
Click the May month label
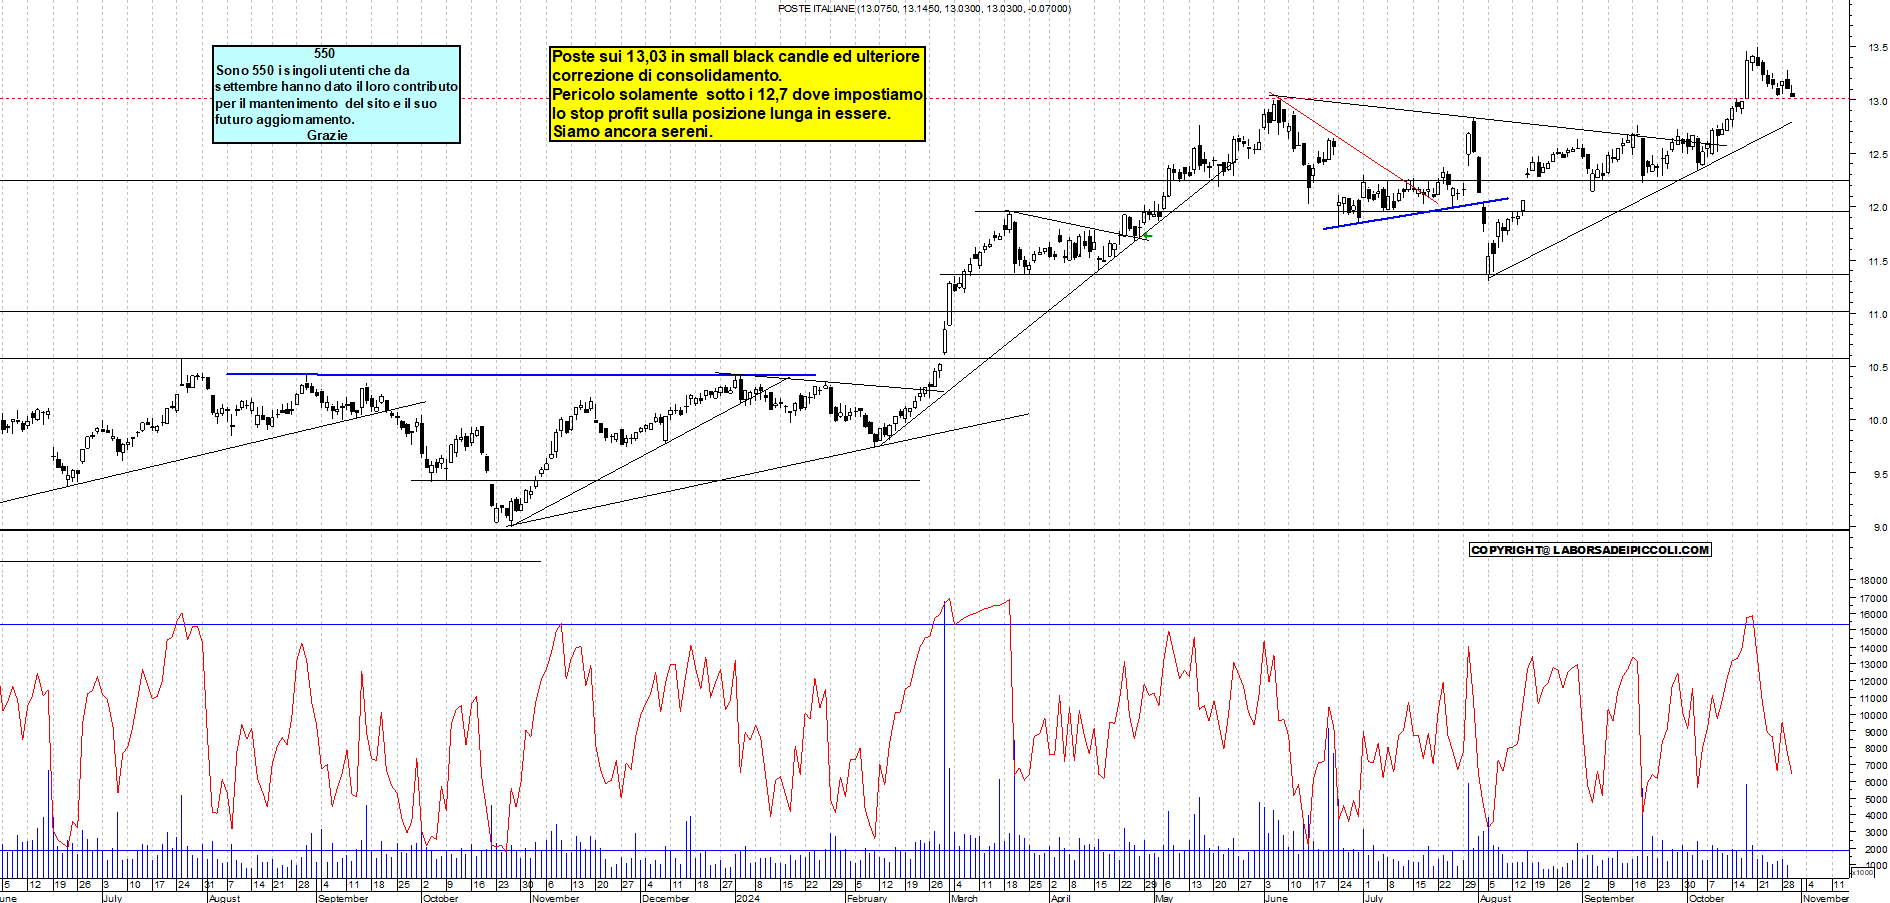pyautogui.click(x=1163, y=898)
